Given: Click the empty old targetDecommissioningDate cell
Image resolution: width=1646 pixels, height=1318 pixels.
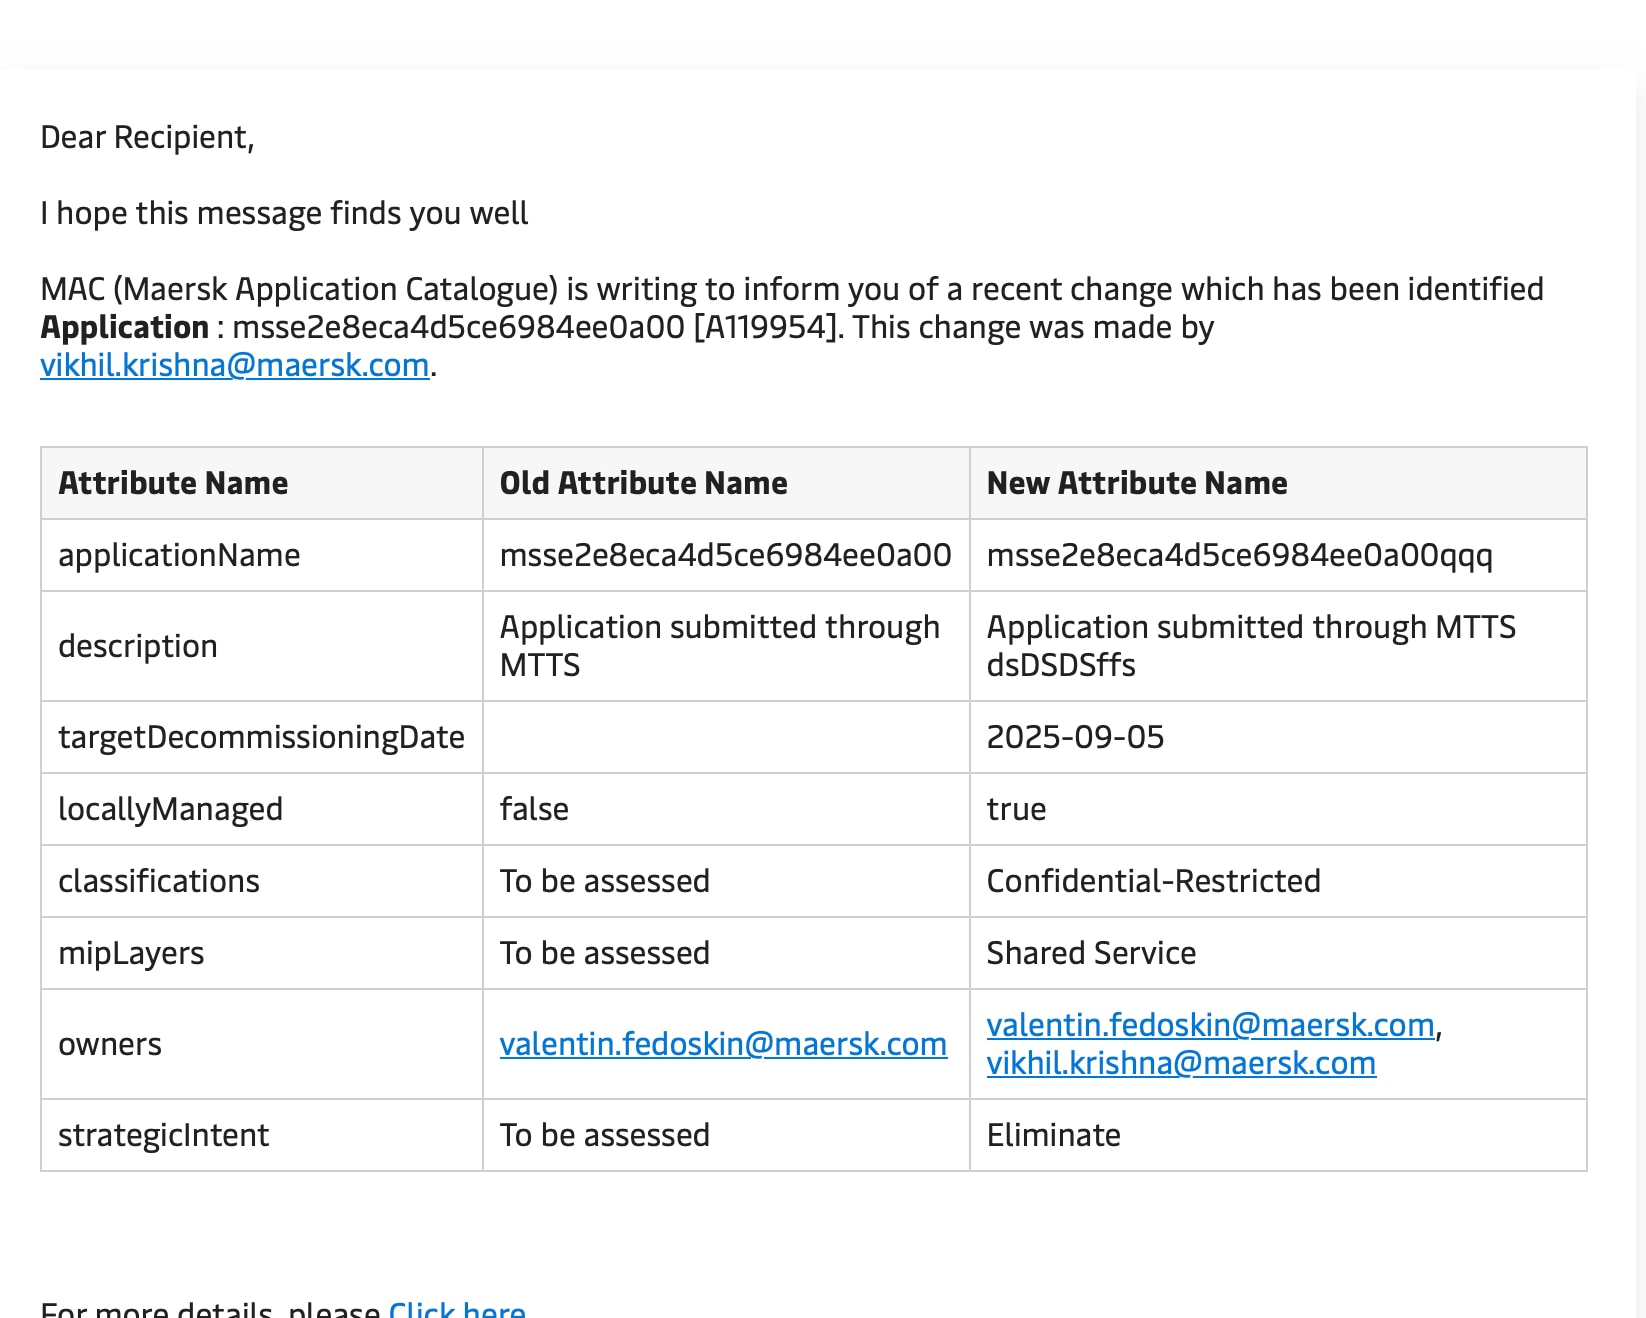Looking at the screenshot, I should 726,737.
